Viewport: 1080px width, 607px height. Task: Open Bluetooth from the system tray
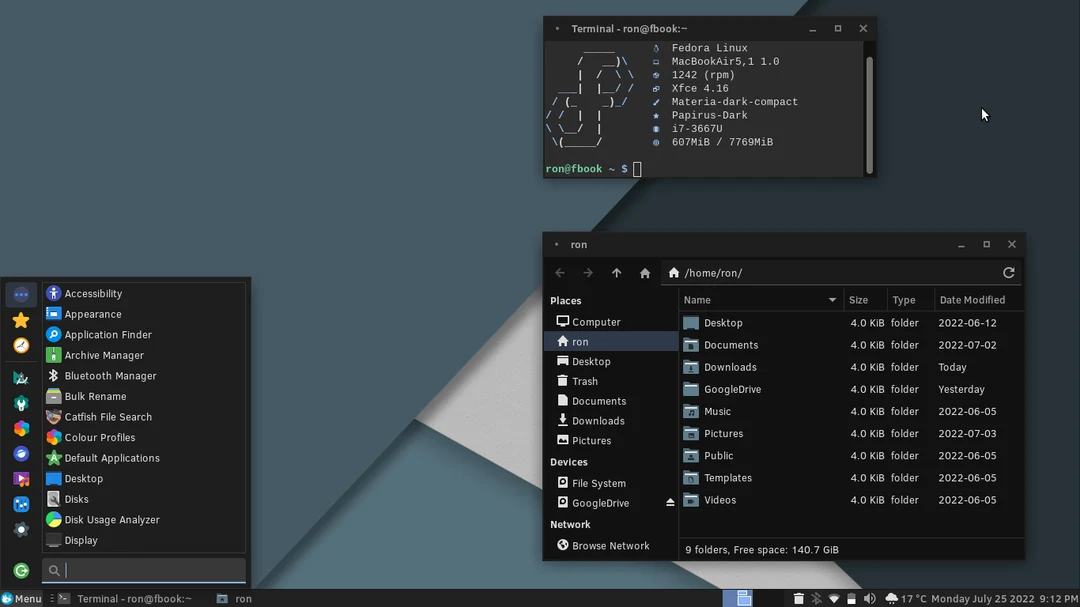817,598
